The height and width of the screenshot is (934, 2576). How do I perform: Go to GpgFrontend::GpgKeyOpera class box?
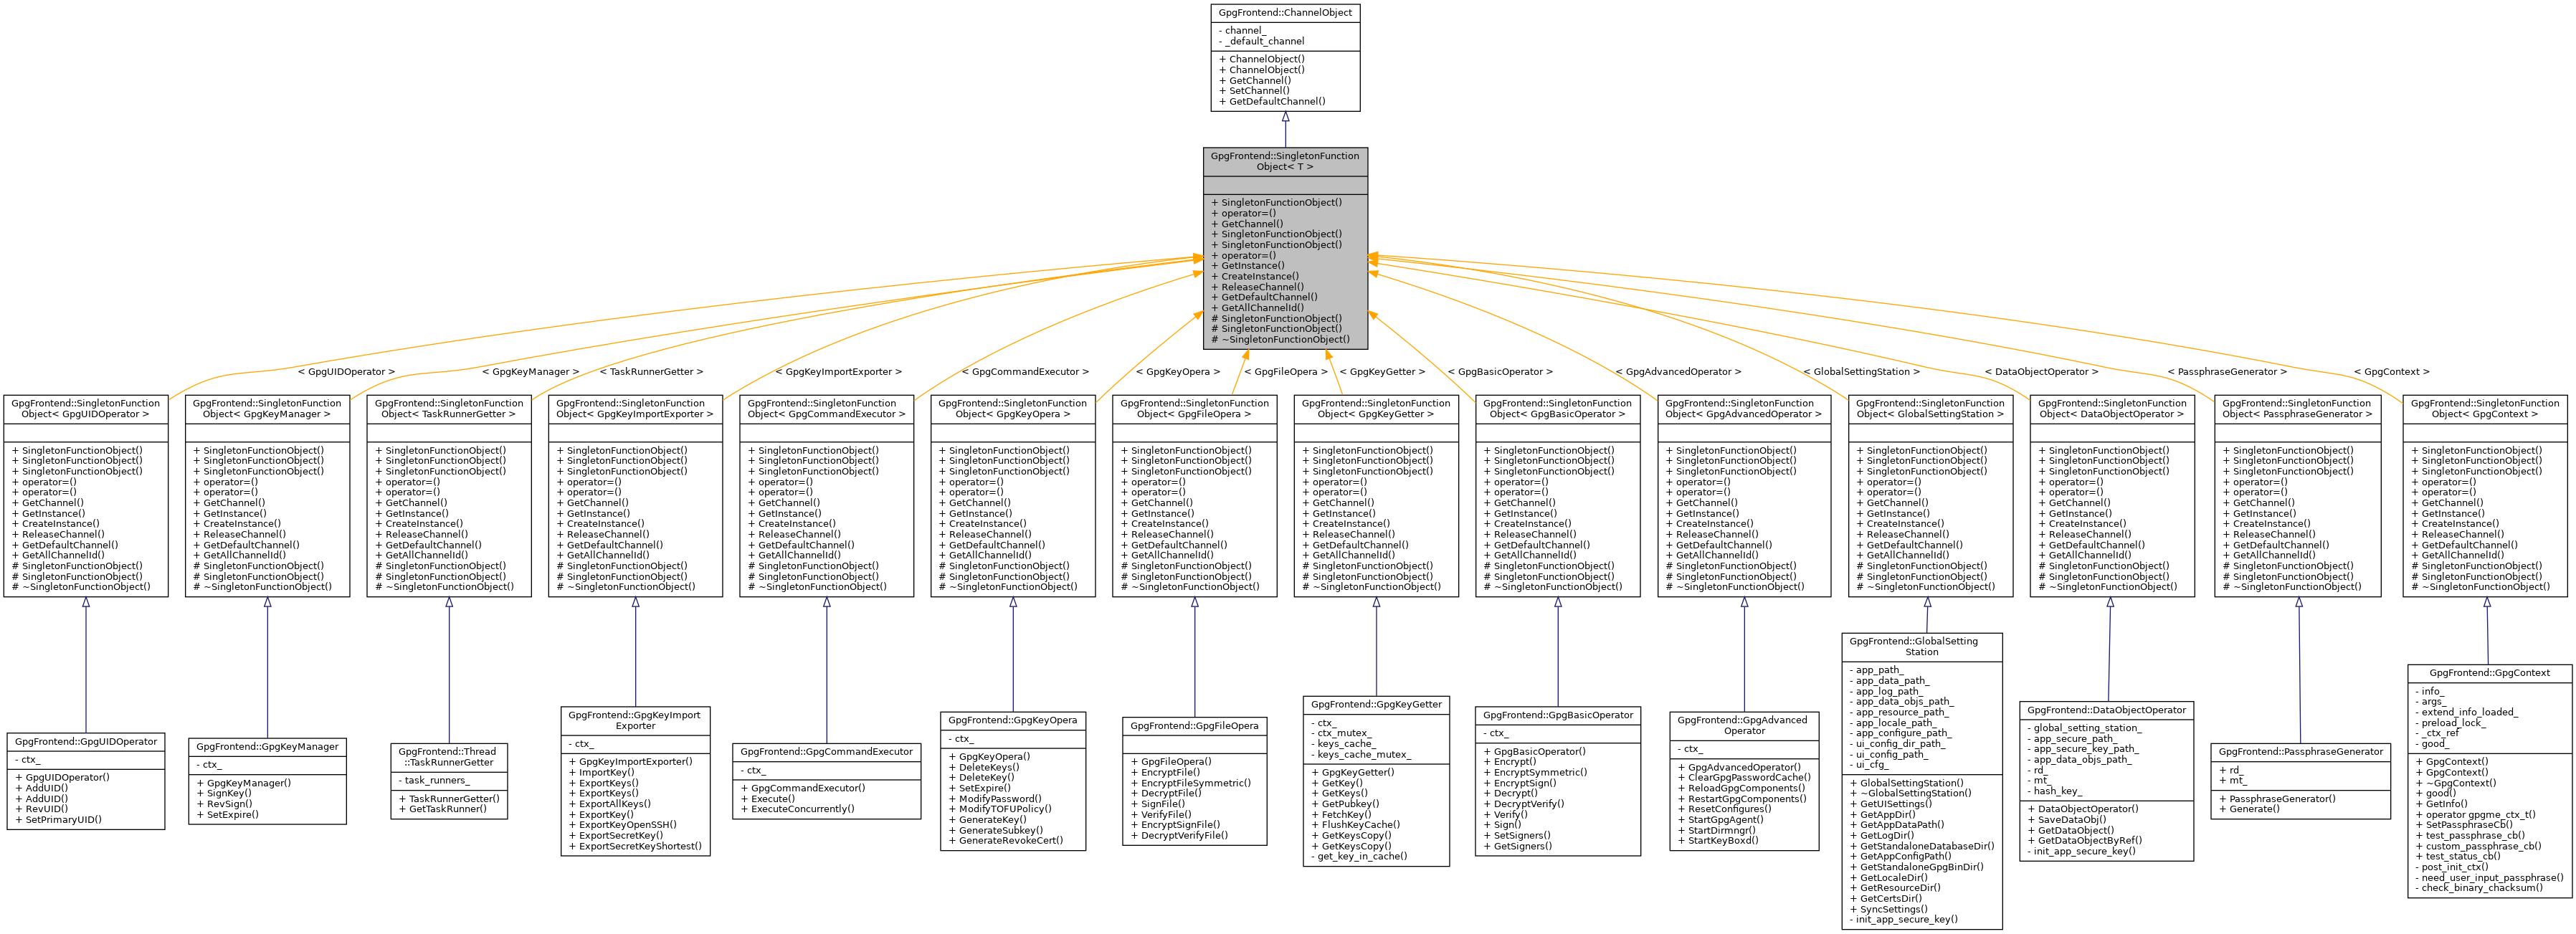pos(1013,781)
